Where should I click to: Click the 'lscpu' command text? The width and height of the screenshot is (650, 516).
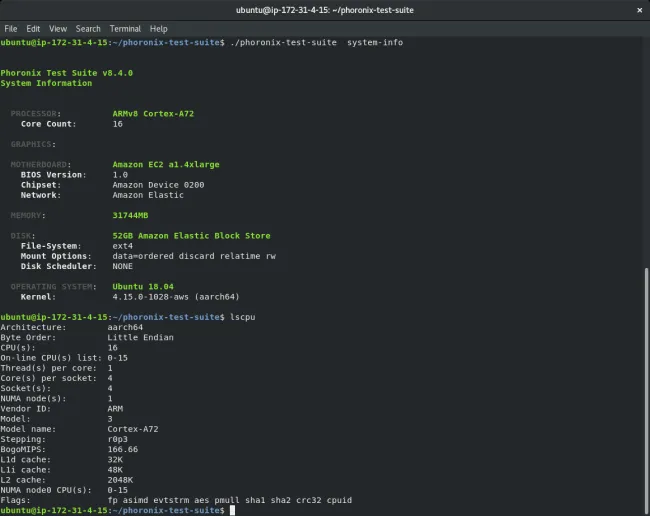point(242,316)
